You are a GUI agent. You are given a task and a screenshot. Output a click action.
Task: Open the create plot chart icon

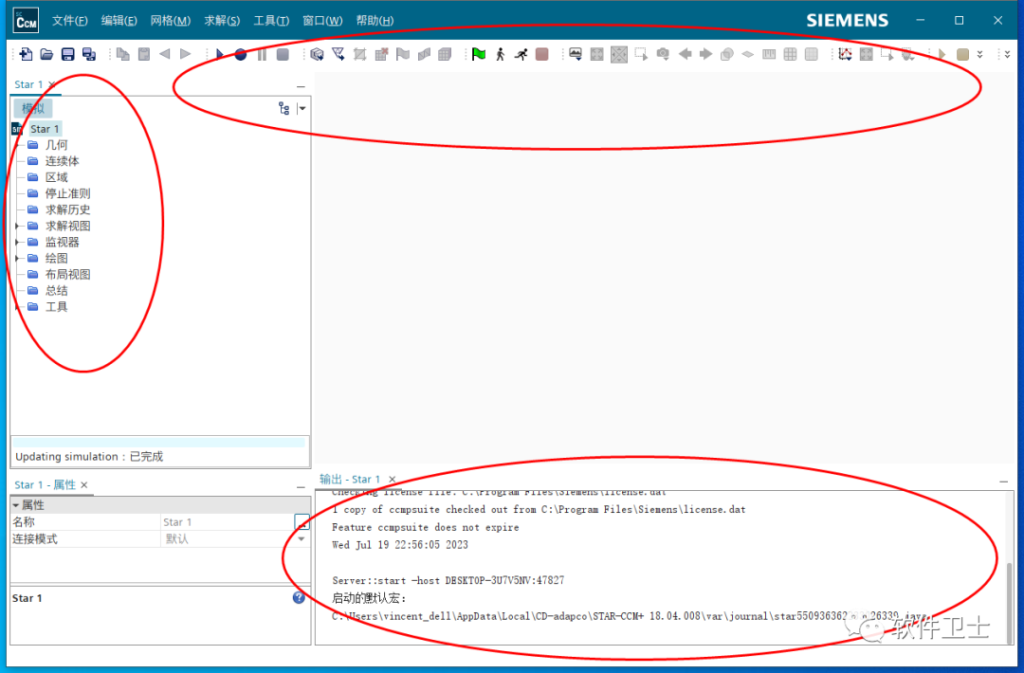coord(845,54)
